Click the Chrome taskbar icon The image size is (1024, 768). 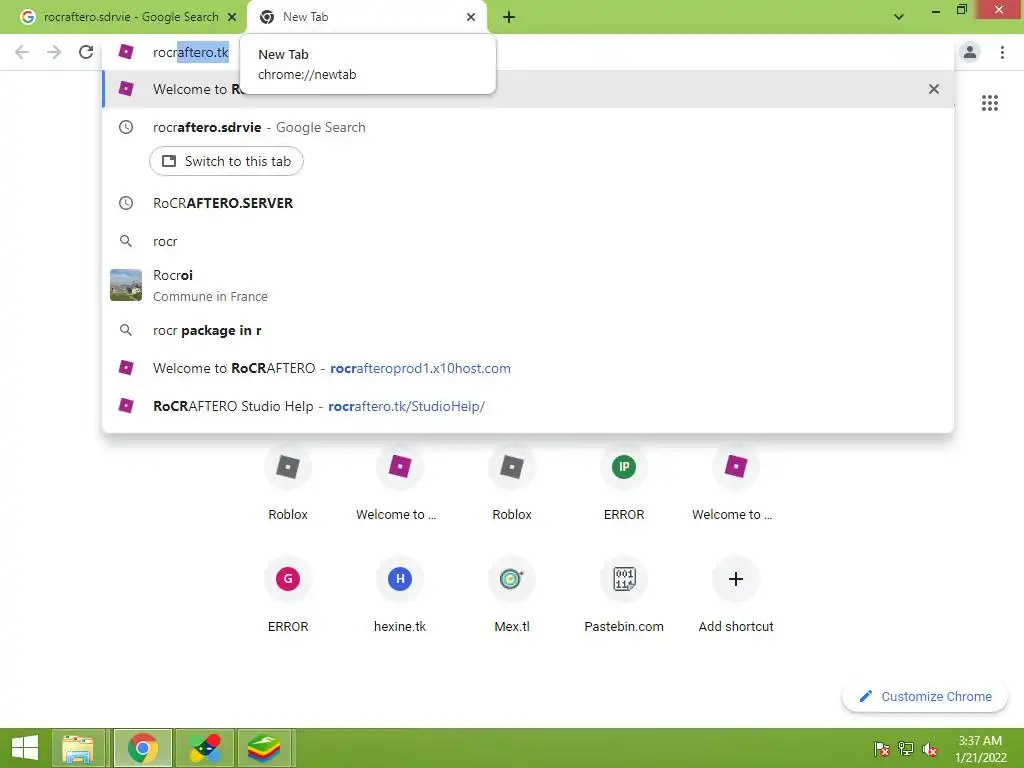142,748
